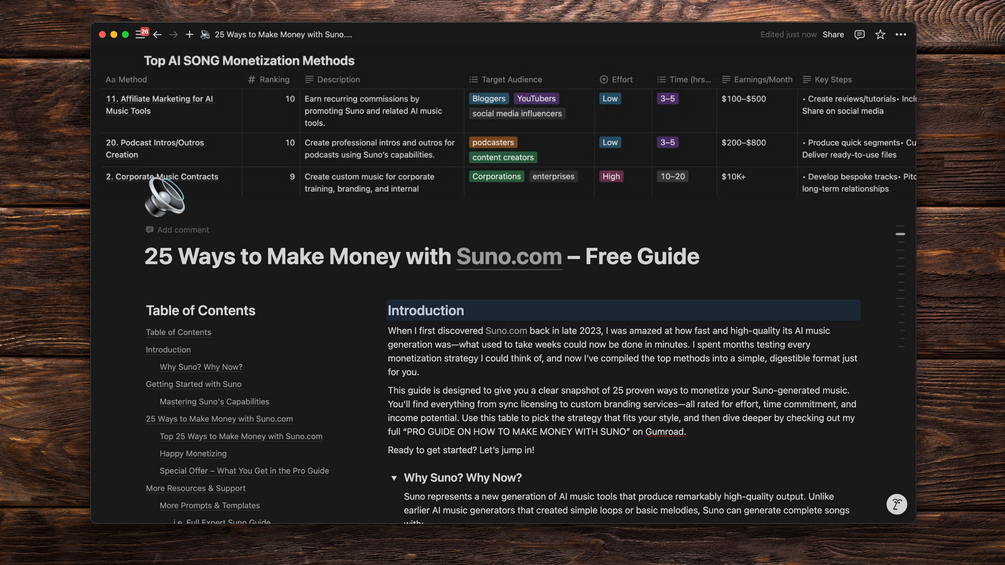Click the page title in the top bar
1005x565 pixels.
point(283,35)
